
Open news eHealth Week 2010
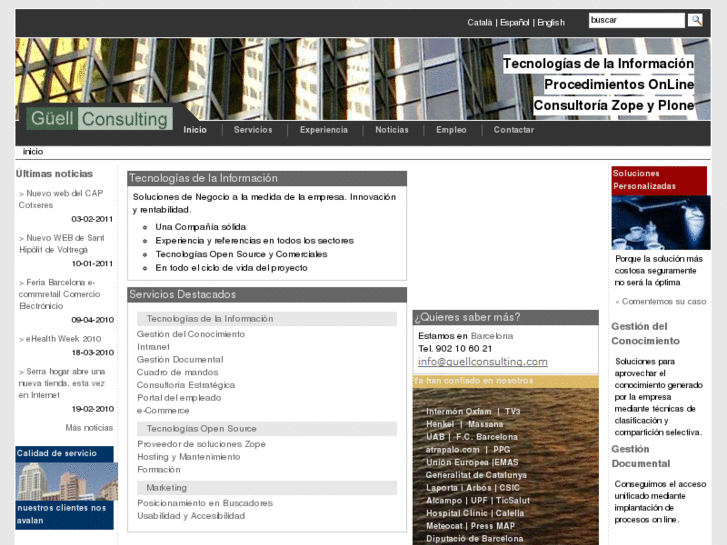[60, 339]
